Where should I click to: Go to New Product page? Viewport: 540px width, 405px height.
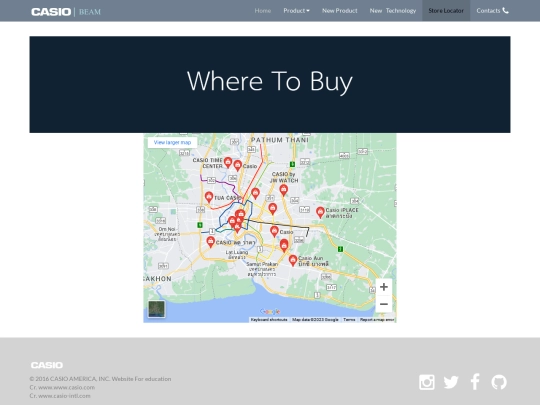click(340, 11)
